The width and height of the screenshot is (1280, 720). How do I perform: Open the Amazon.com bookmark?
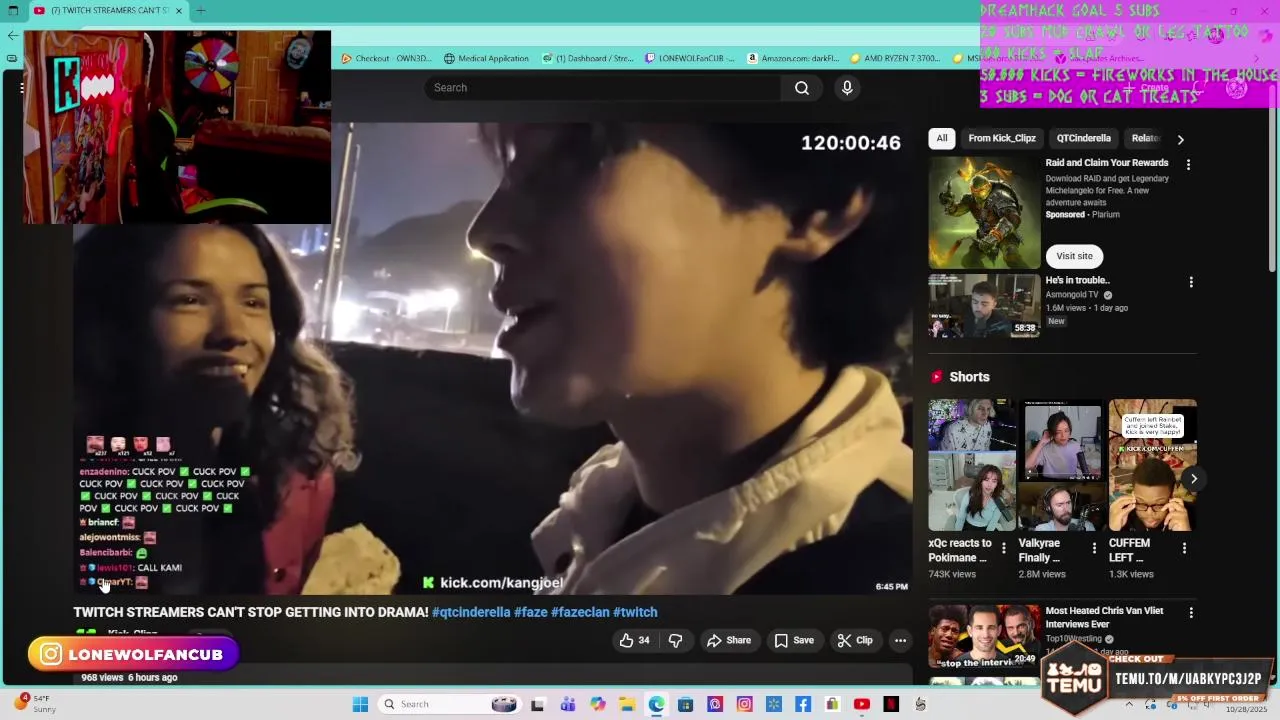click(793, 58)
